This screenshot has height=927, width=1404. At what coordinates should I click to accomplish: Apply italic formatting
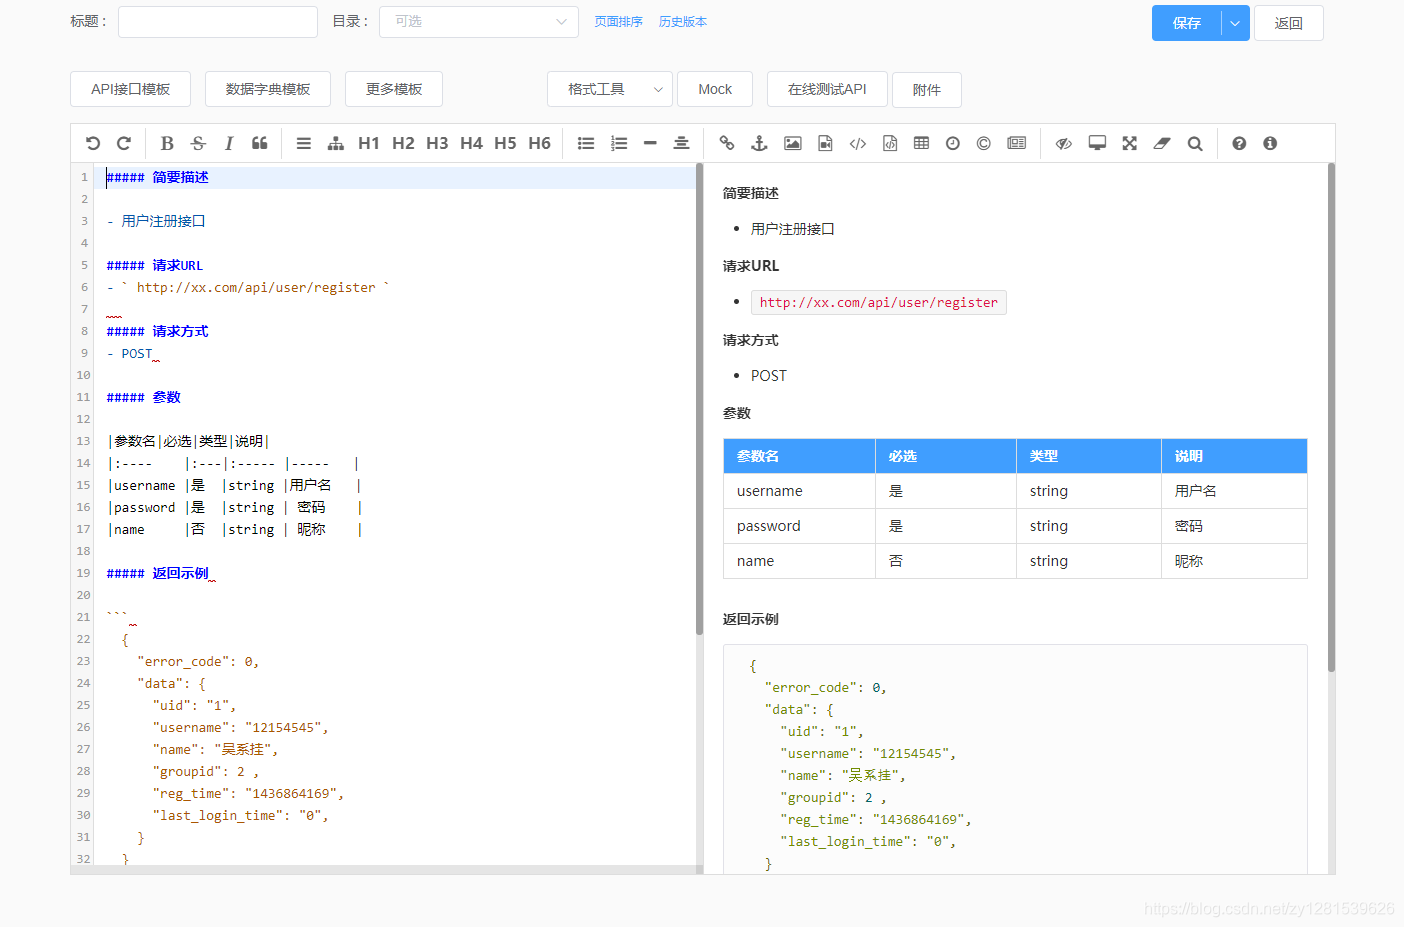229,143
